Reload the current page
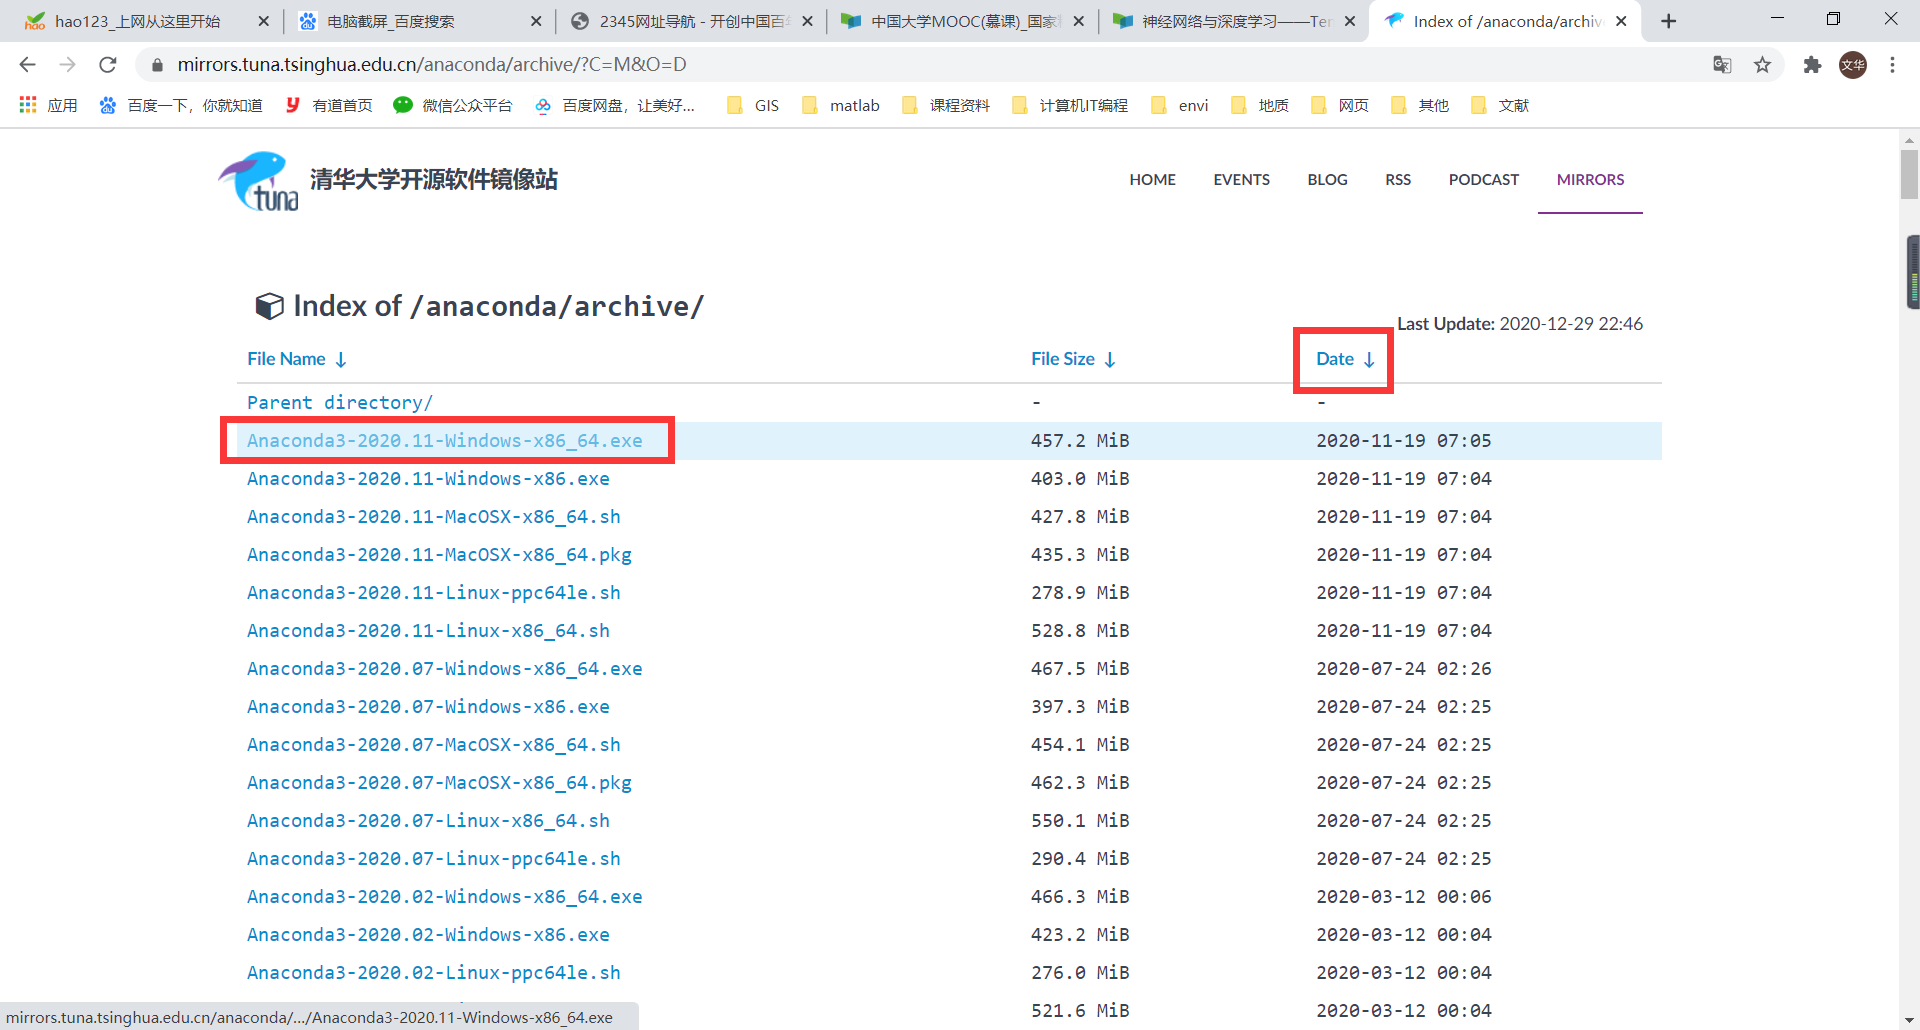Image resolution: width=1920 pixels, height=1030 pixels. (x=108, y=65)
